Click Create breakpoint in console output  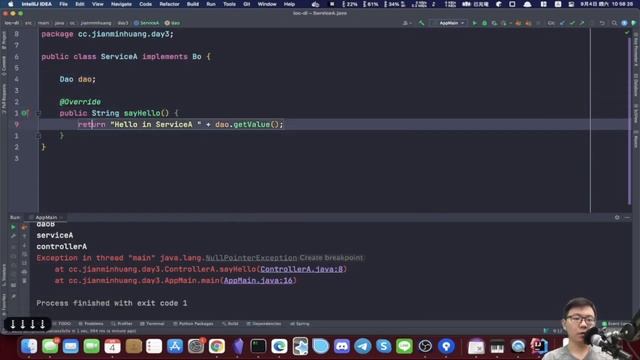(x=331, y=258)
